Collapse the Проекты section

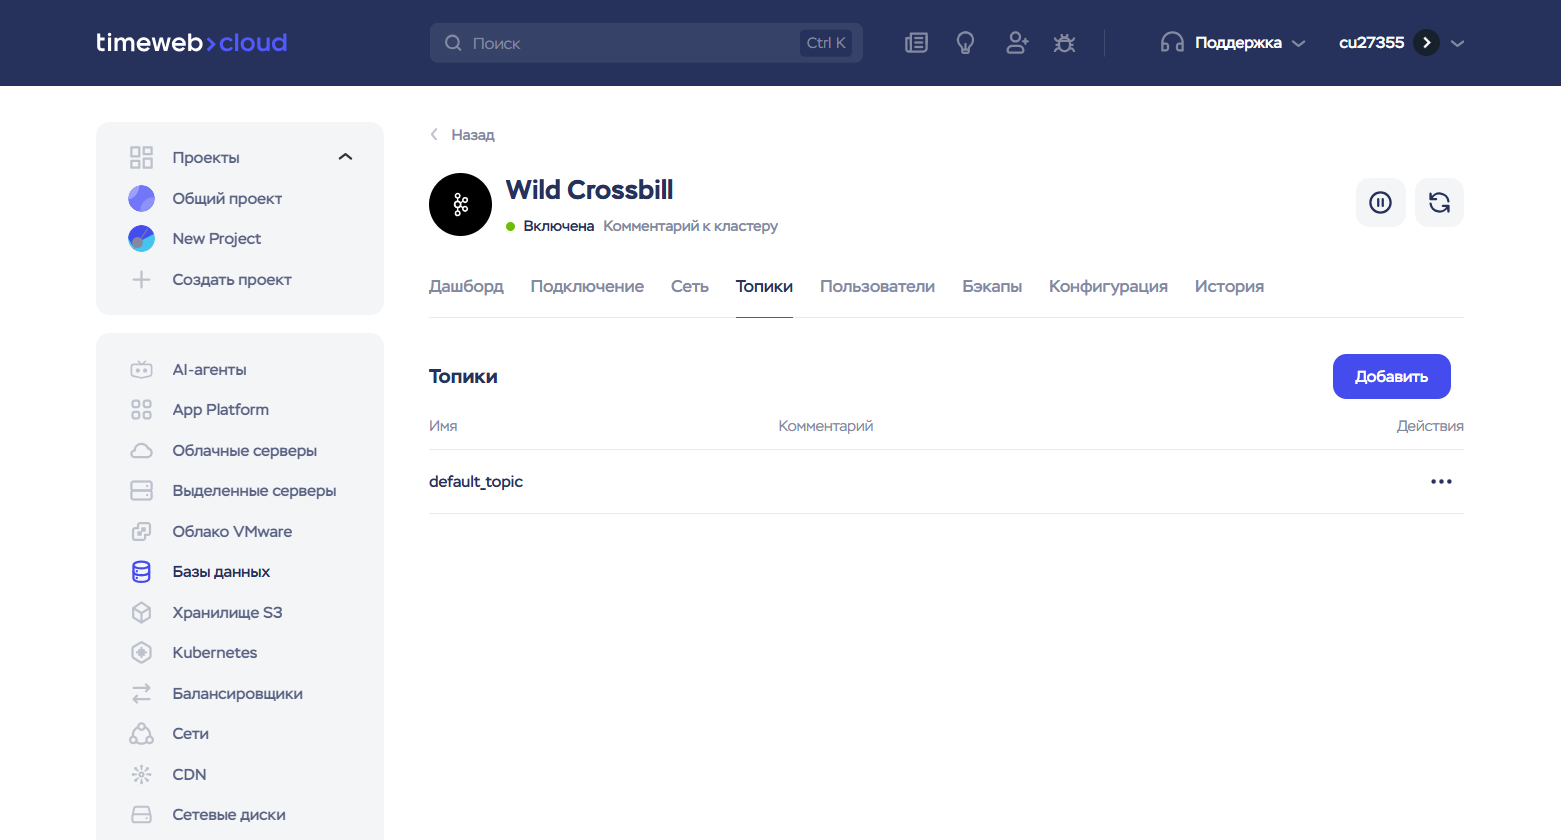[345, 157]
